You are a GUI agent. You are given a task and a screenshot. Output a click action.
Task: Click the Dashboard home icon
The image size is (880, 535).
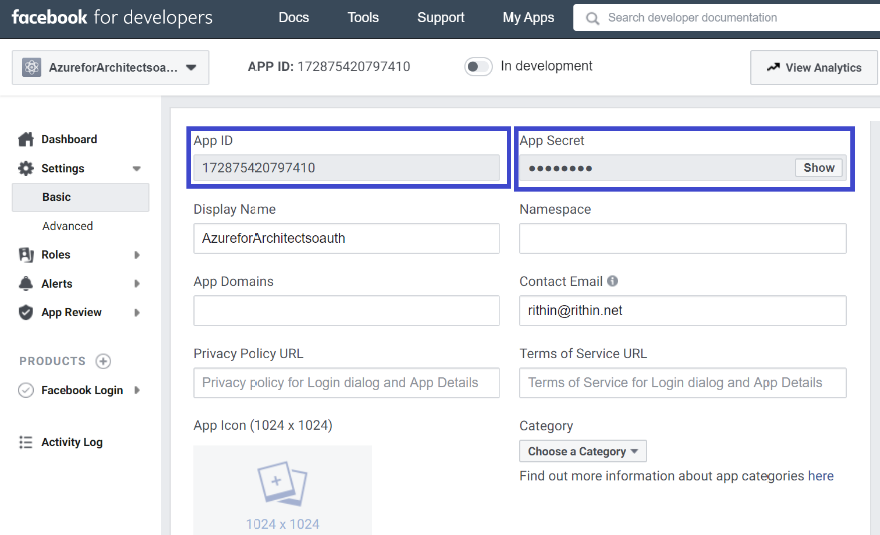click(26, 140)
